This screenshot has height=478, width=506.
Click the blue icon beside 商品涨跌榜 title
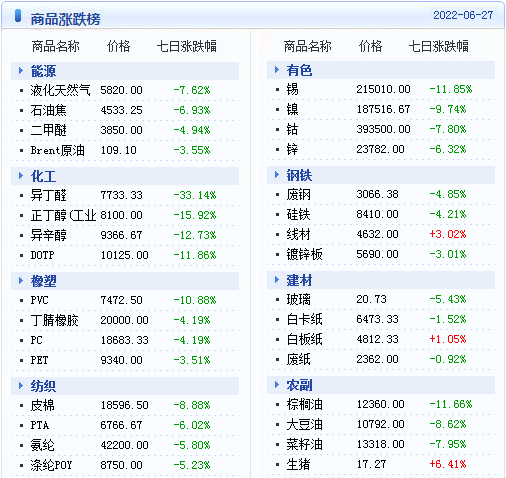(x=18, y=16)
